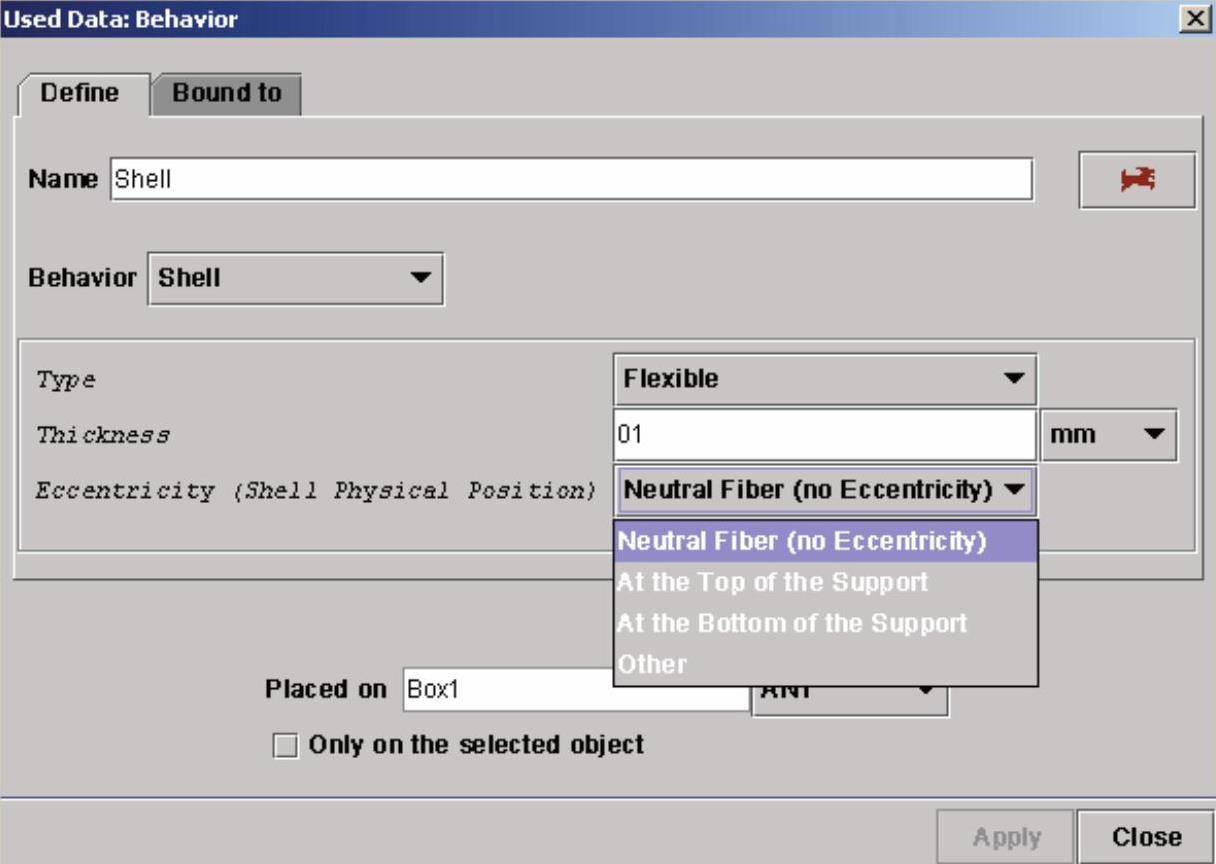The image size is (1216, 864).
Task: Click the Used Data: Behavior title bar
Action: (600, 18)
